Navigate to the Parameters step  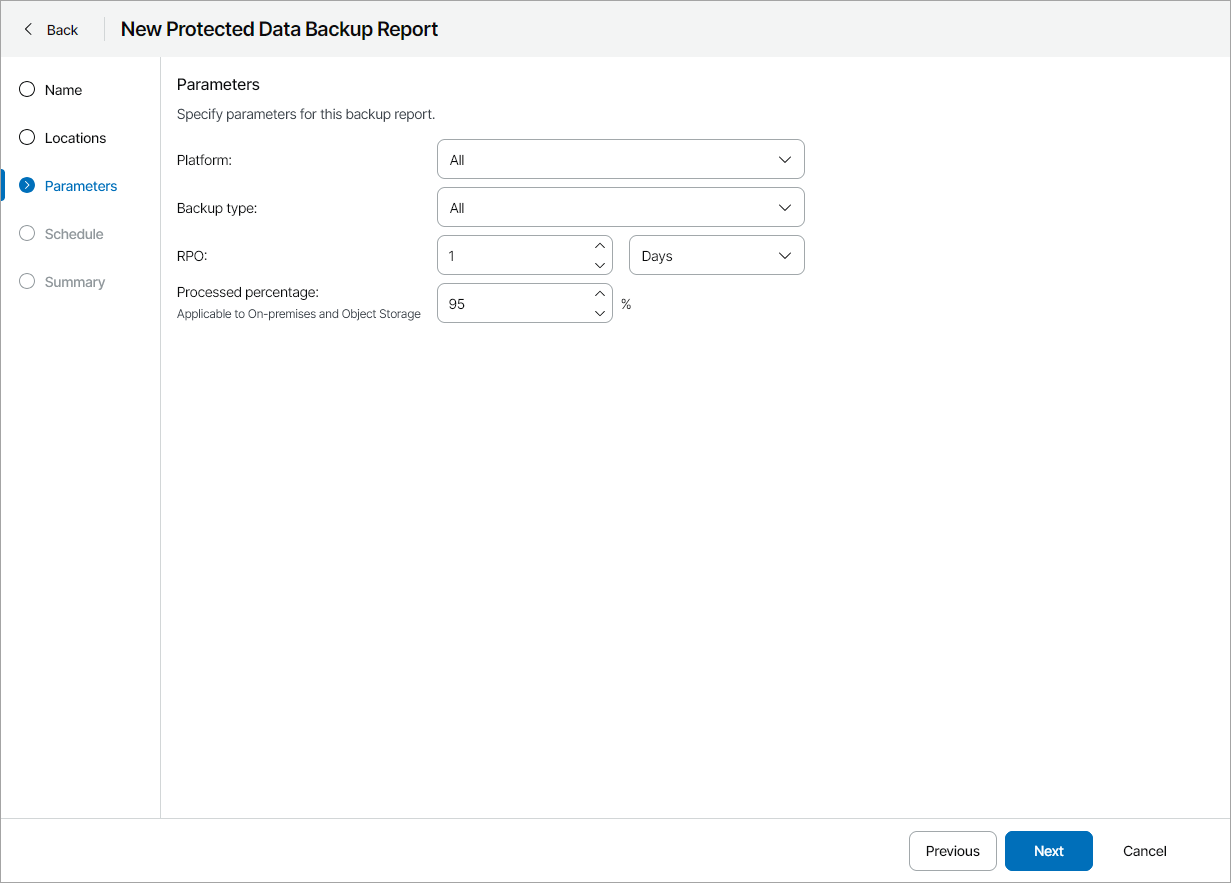pos(79,185)
